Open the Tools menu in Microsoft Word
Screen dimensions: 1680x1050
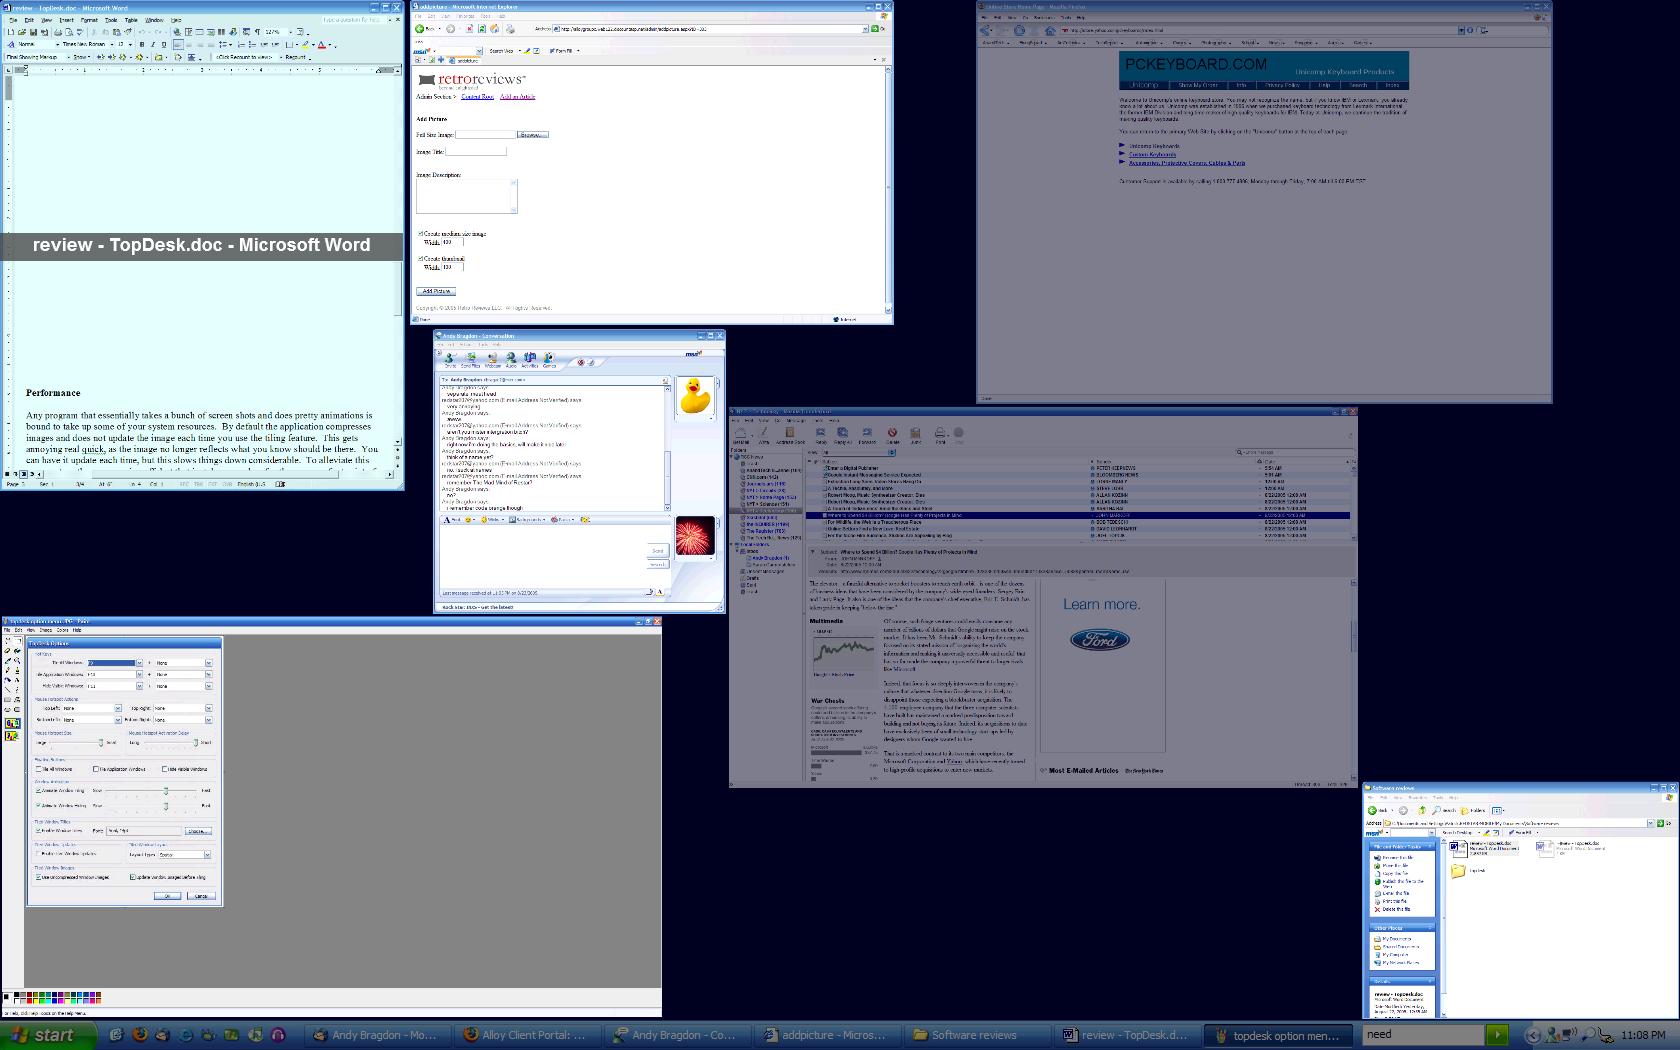(110, 19)
